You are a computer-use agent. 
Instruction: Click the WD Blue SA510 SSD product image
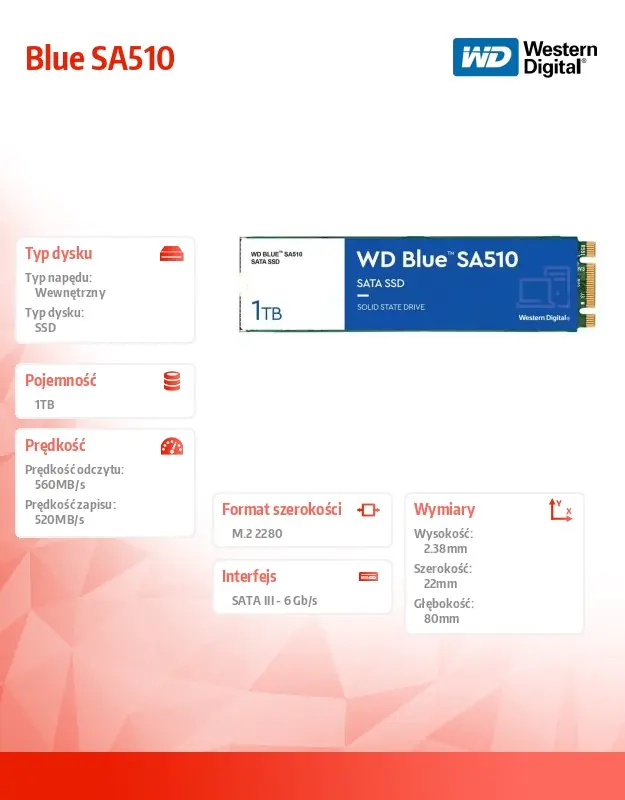(x=417, y=284)
